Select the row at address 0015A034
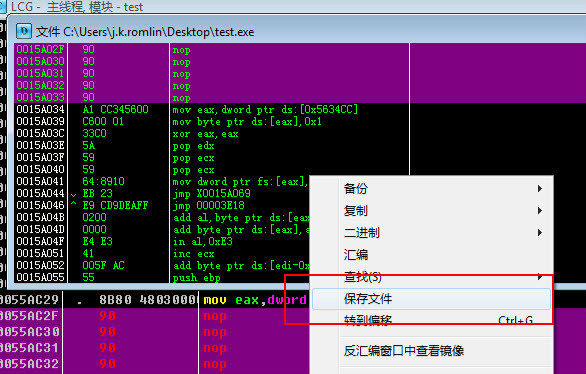Image resolution: width=586 pixels, height=374 pixels. click(x=212, y=109)
